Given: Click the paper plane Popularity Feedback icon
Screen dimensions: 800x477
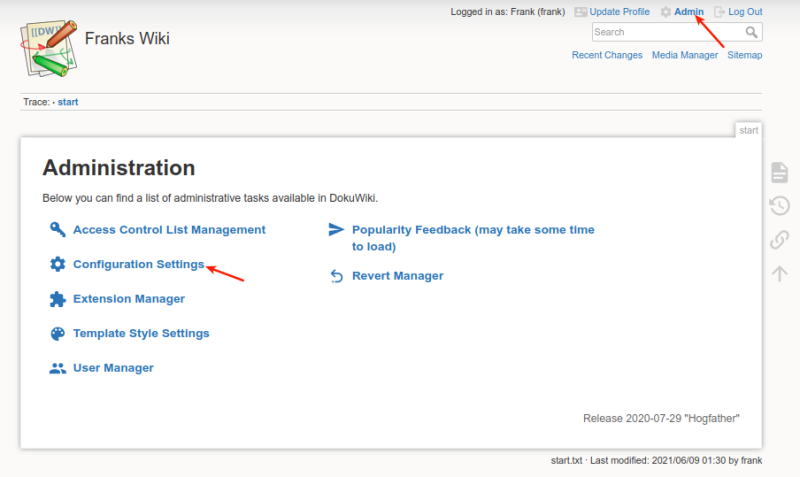Looking at the screenshot, I should [x=336, y=230].
